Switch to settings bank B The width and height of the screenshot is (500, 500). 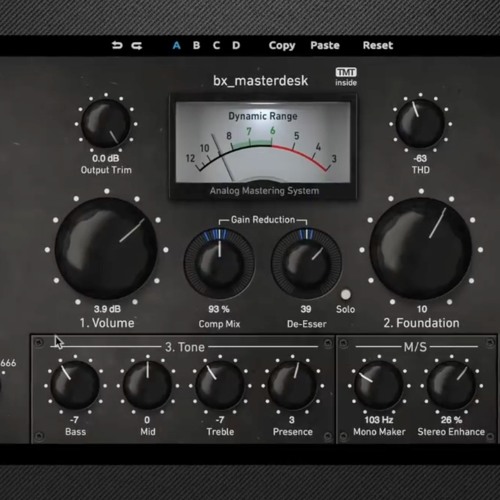(196, 45)
